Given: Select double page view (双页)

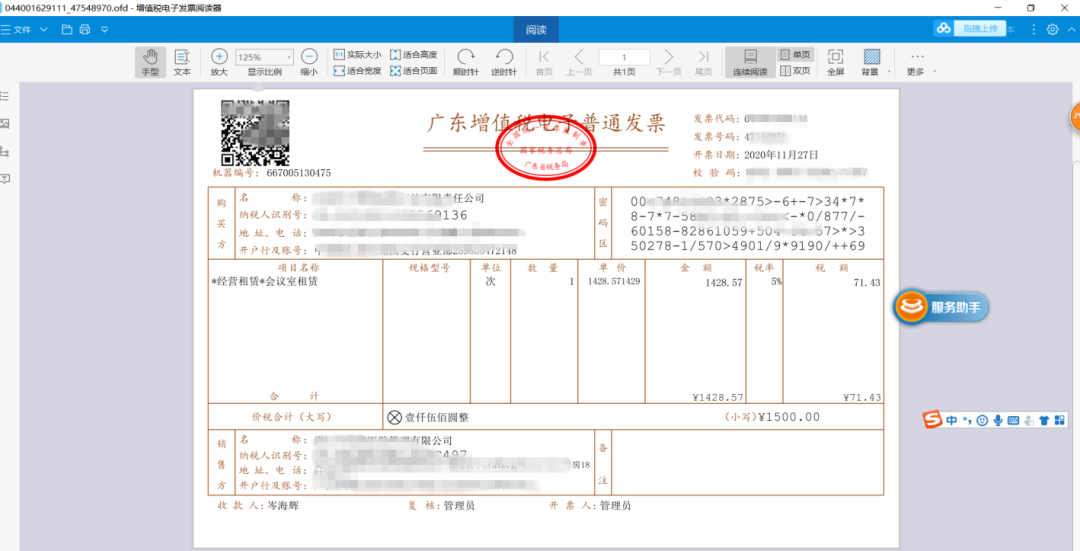Looking at the screenshot, I should 796,71.
